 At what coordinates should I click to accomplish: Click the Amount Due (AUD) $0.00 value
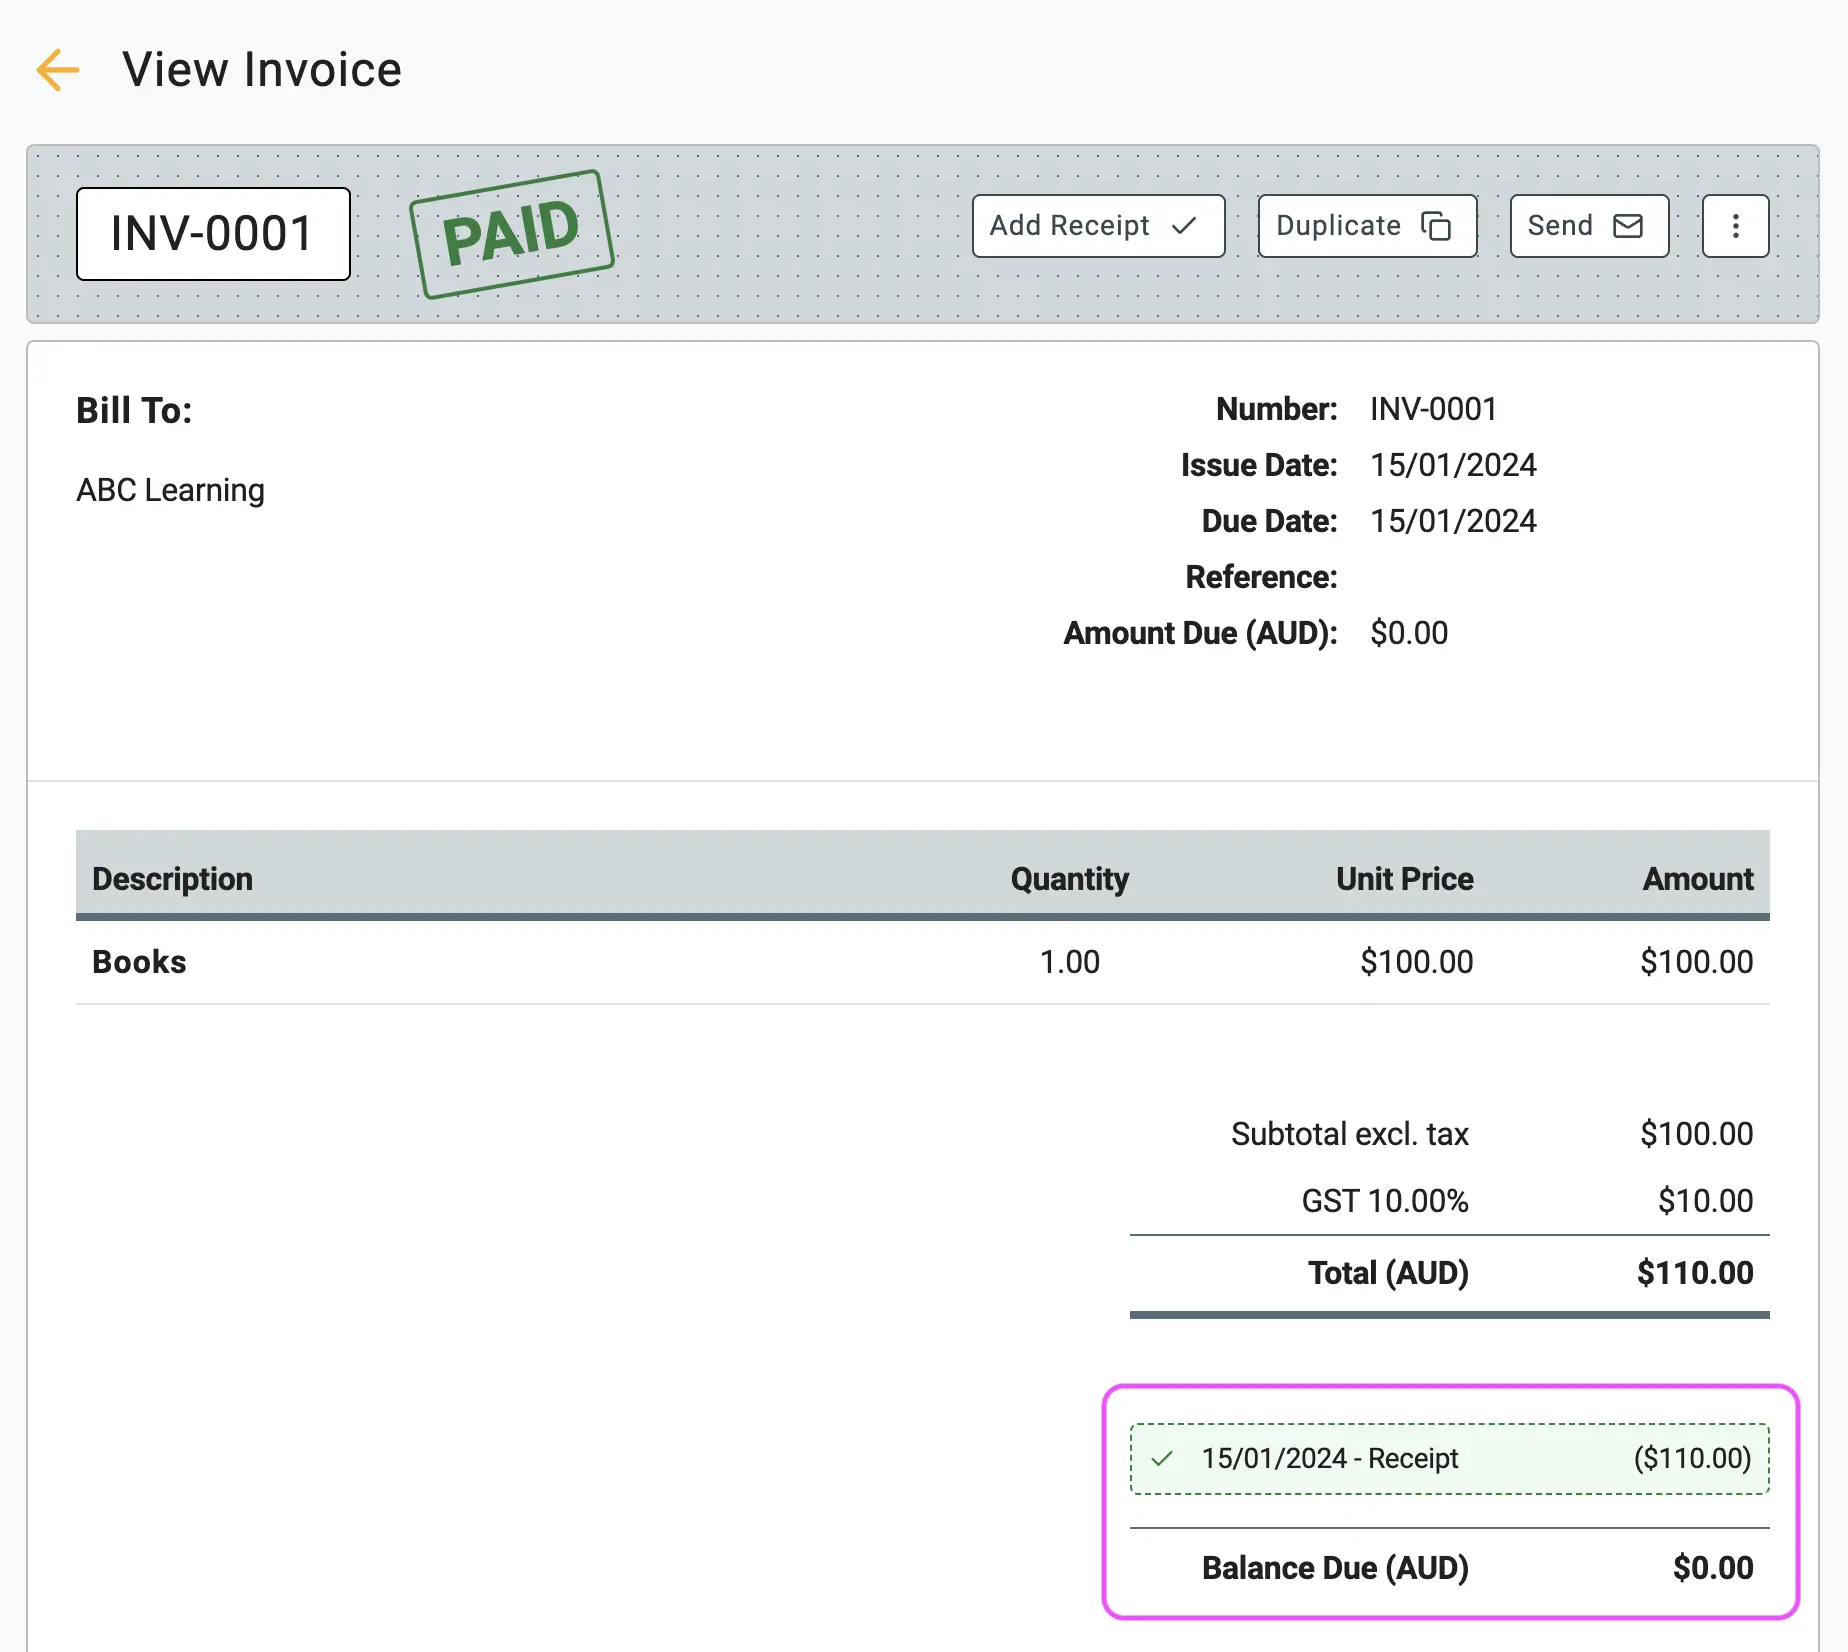(1409, 633)
